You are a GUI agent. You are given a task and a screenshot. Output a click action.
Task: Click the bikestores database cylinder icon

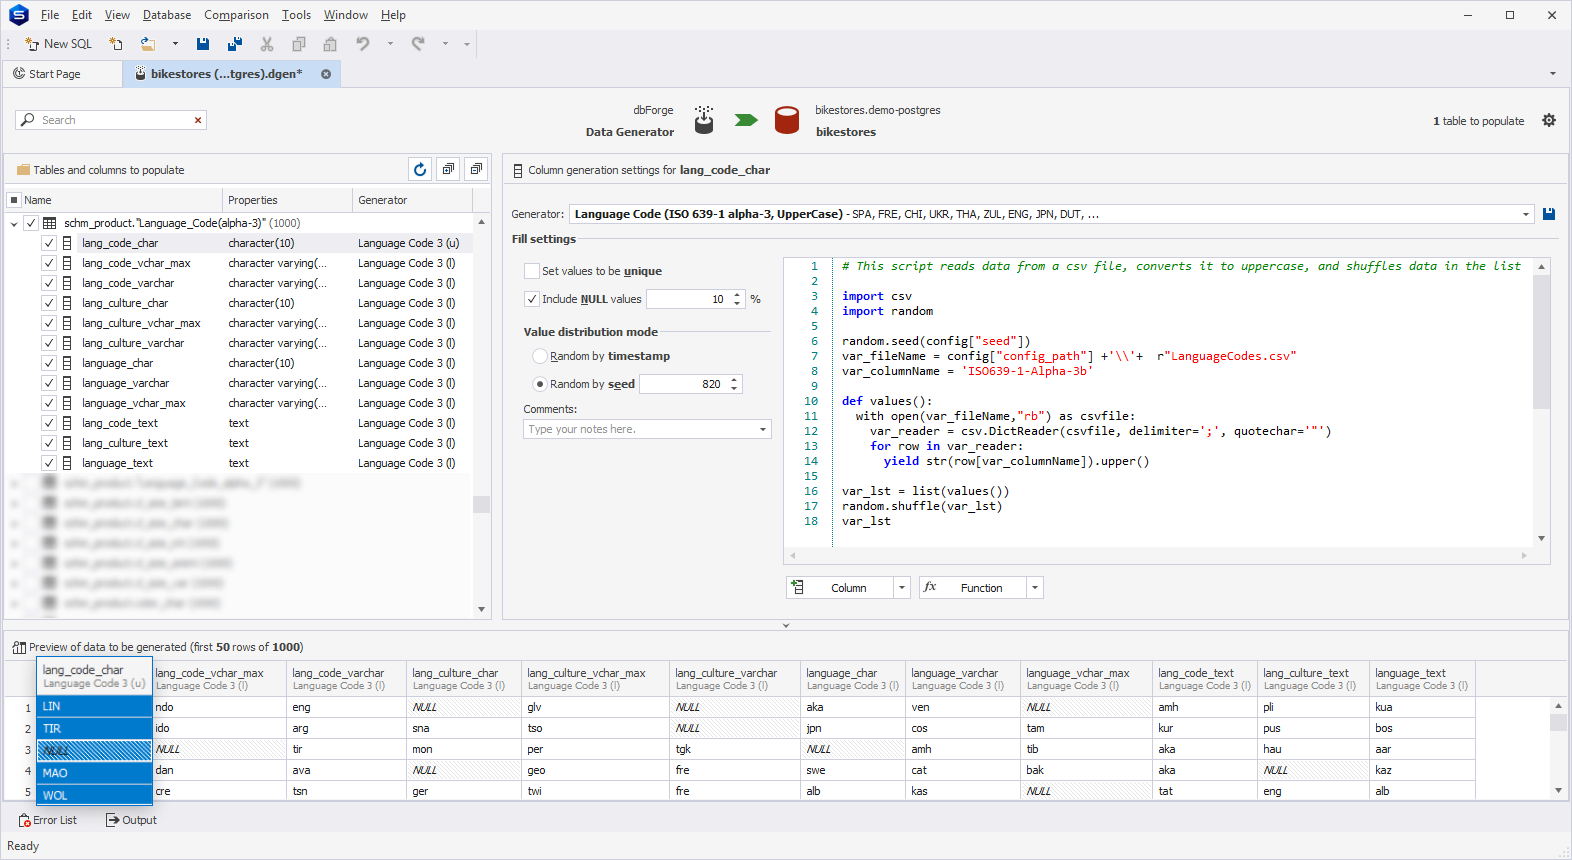tap(787, 120)
